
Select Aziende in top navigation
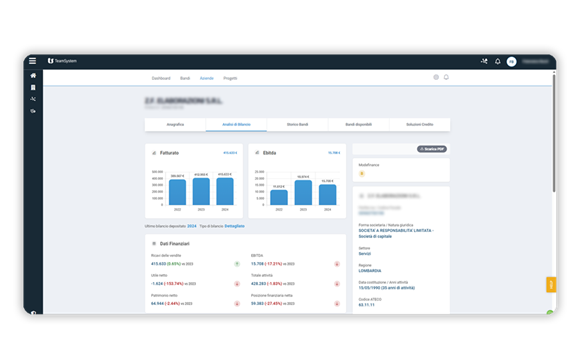coord(206,78)
